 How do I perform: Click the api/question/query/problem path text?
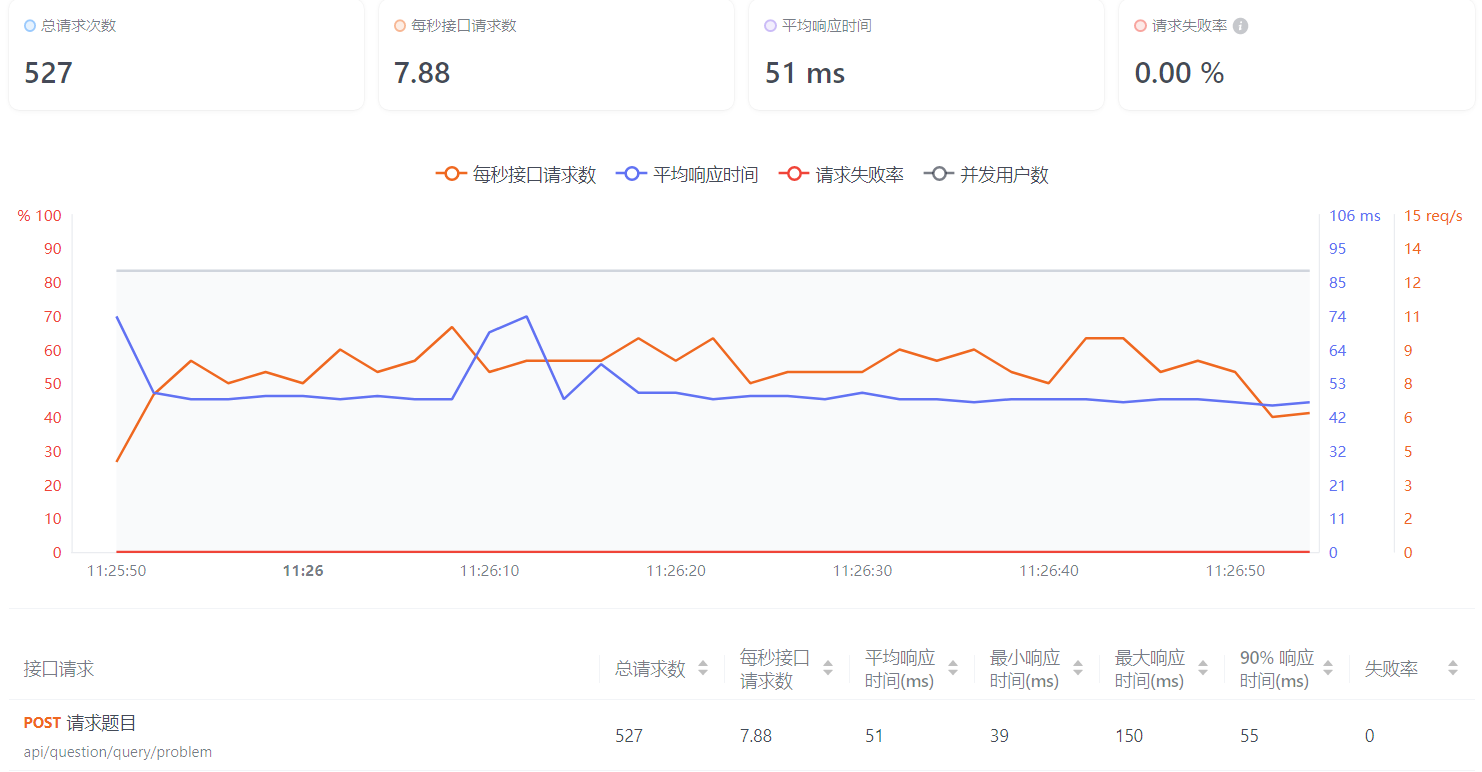(118, 752)
